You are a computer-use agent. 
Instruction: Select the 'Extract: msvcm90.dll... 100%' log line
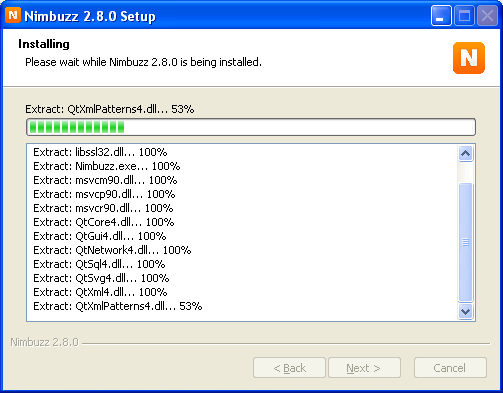105,180
